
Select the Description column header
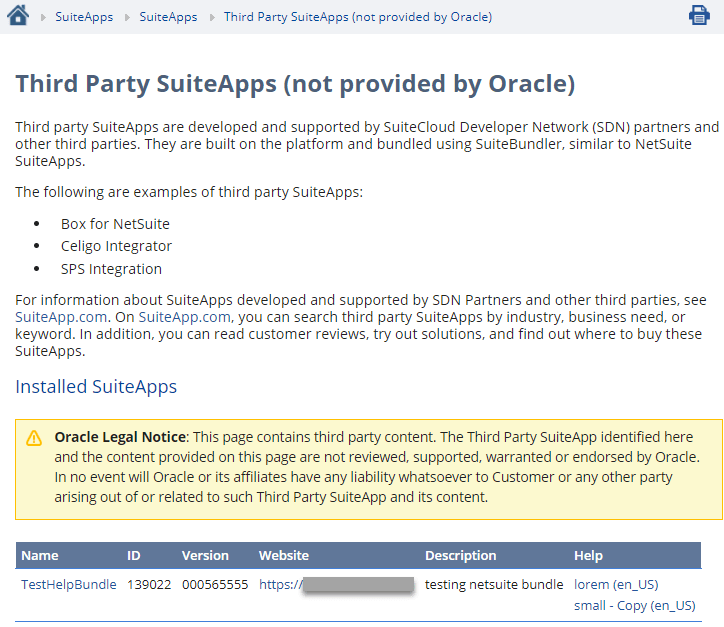pyautogui.click(x=460, y=555)
